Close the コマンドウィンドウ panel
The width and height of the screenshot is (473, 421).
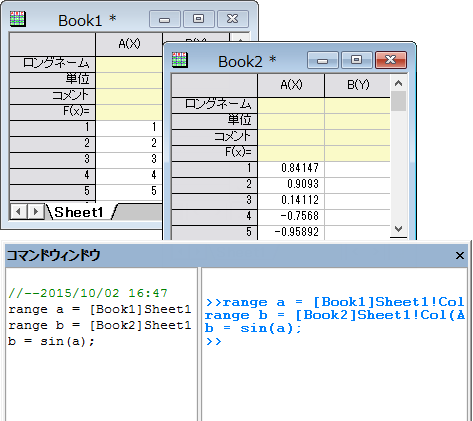pos(460,256)
